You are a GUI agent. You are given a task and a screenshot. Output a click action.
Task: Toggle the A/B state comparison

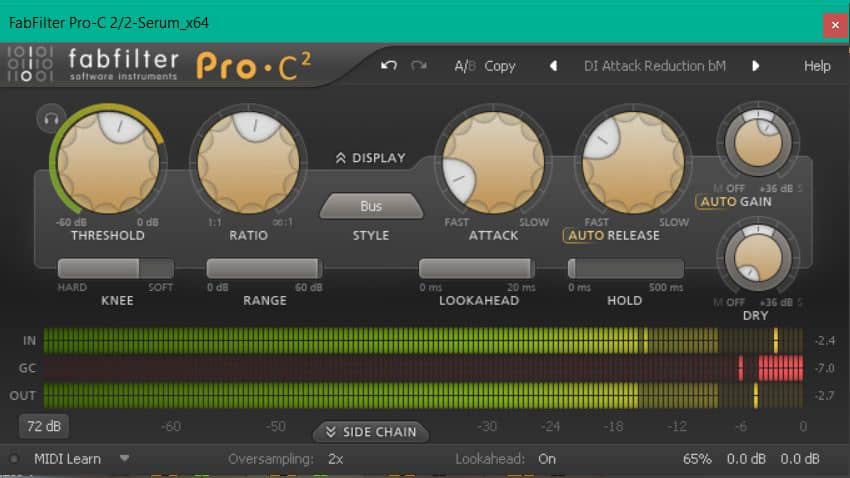(x=464, y=66)
